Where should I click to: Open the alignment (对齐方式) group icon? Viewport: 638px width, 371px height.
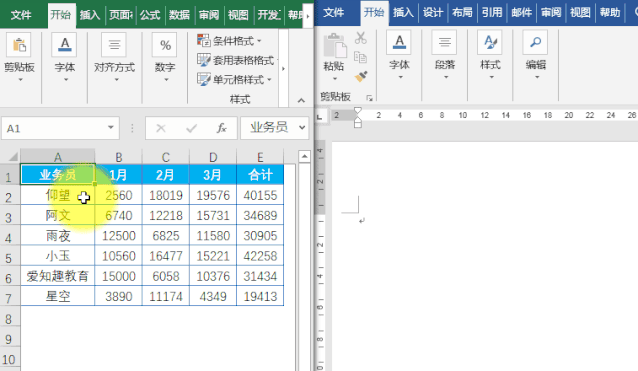coord(114,45)
